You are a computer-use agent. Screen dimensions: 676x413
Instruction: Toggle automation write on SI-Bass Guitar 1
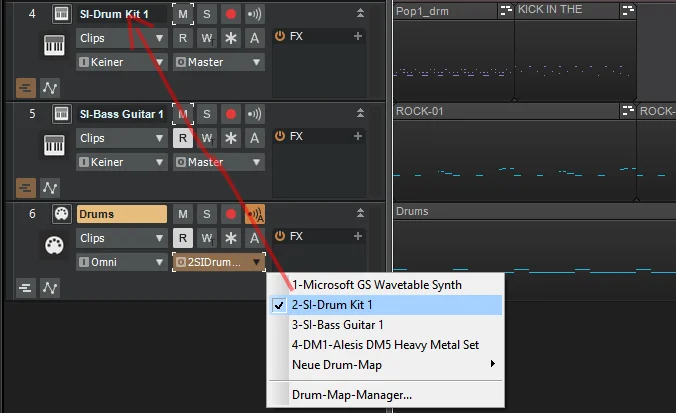point(207,138)
